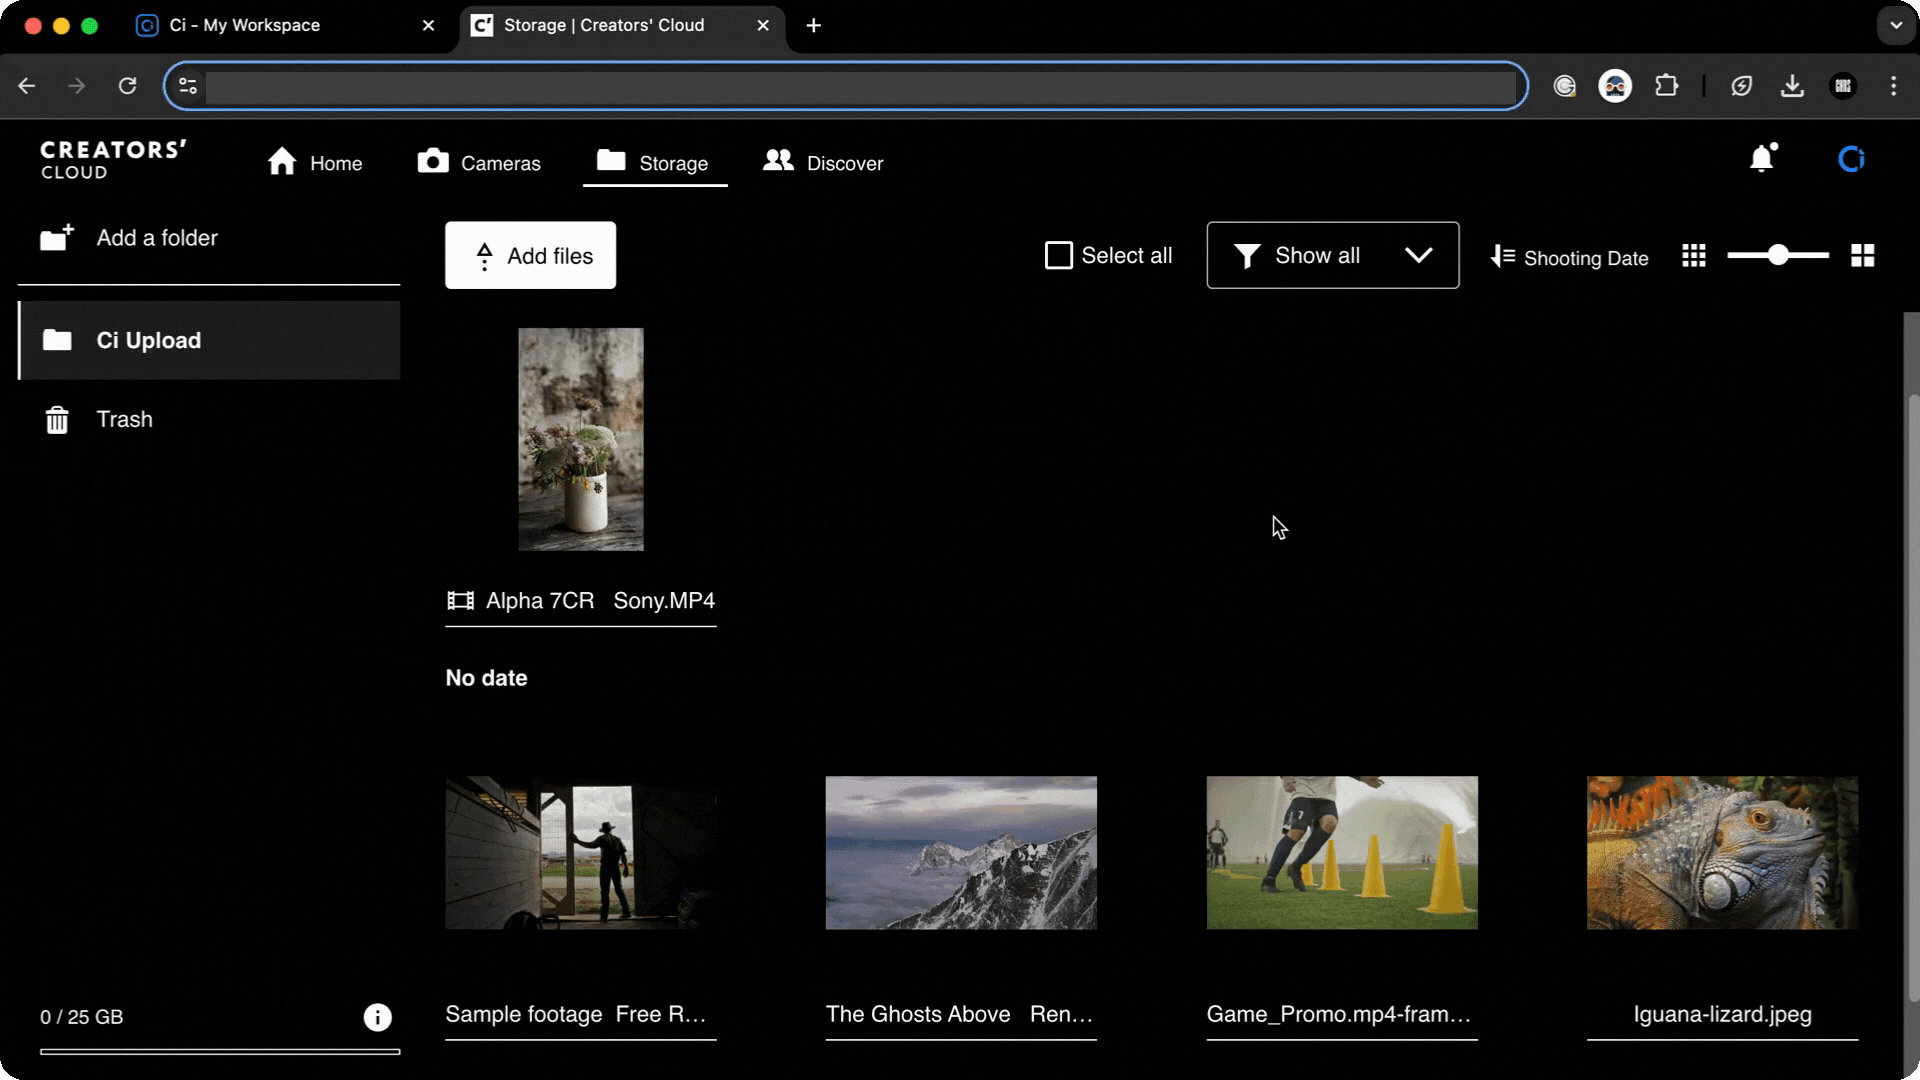The height and width of the screenshot is (1080, 1920).
Task: Open browser downloads
Action: (1792, 86)
